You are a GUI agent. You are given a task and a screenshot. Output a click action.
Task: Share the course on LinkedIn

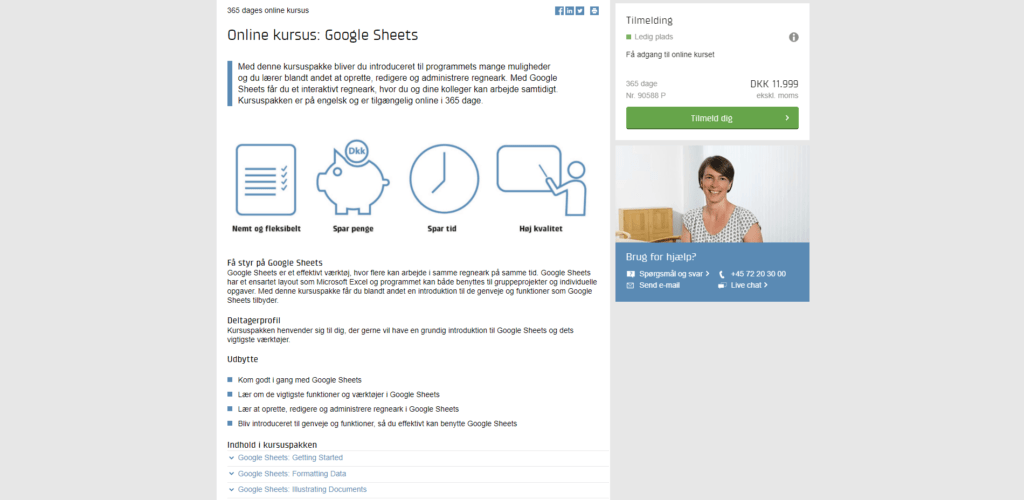click(569, 10)
